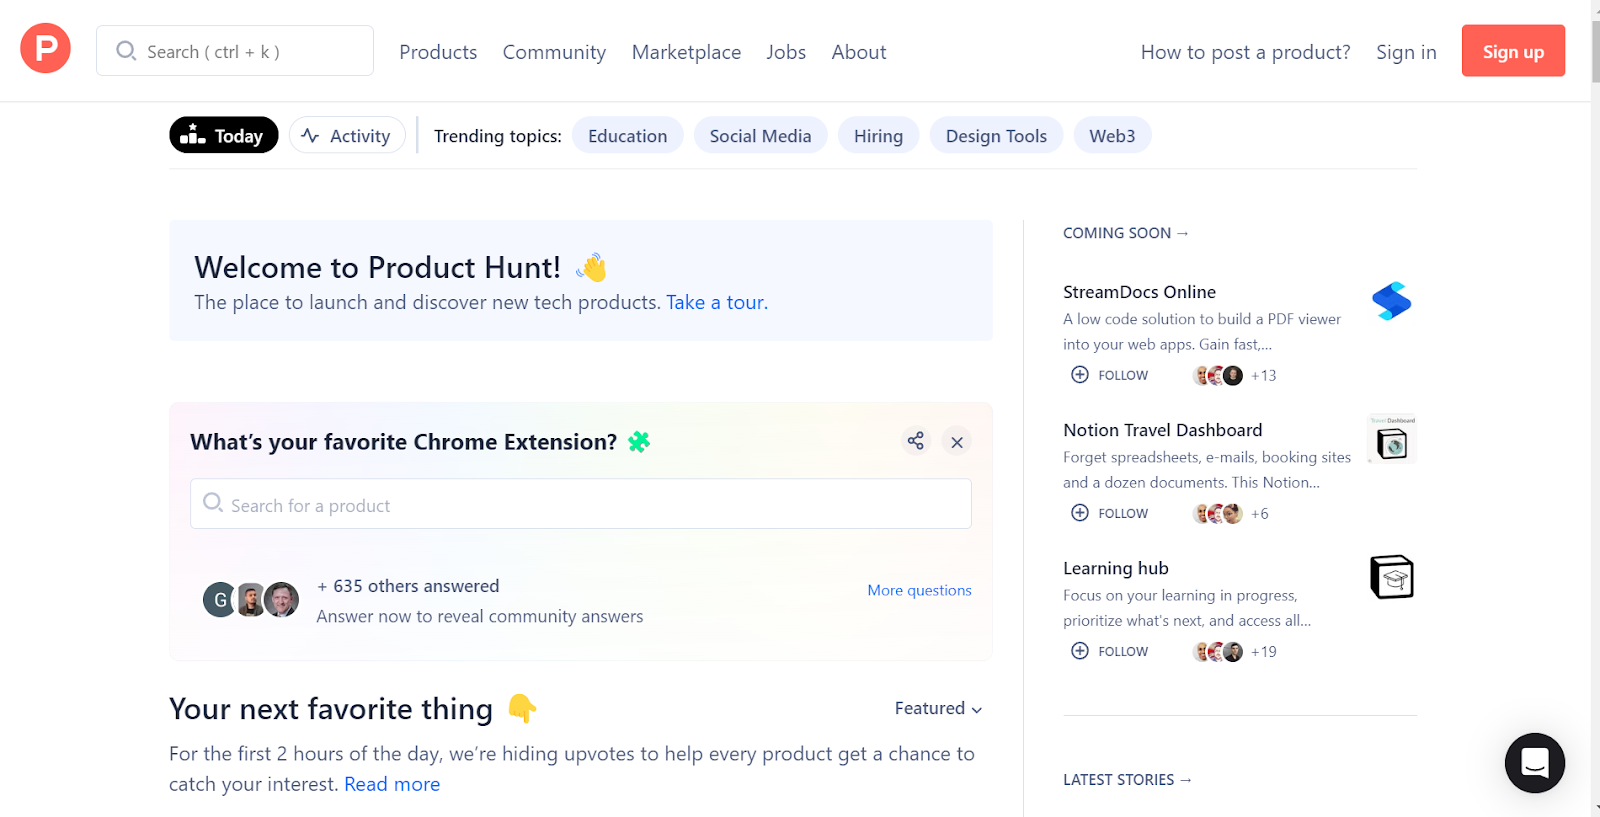Open the StreamDocs Online product logo

[1391, 301]
